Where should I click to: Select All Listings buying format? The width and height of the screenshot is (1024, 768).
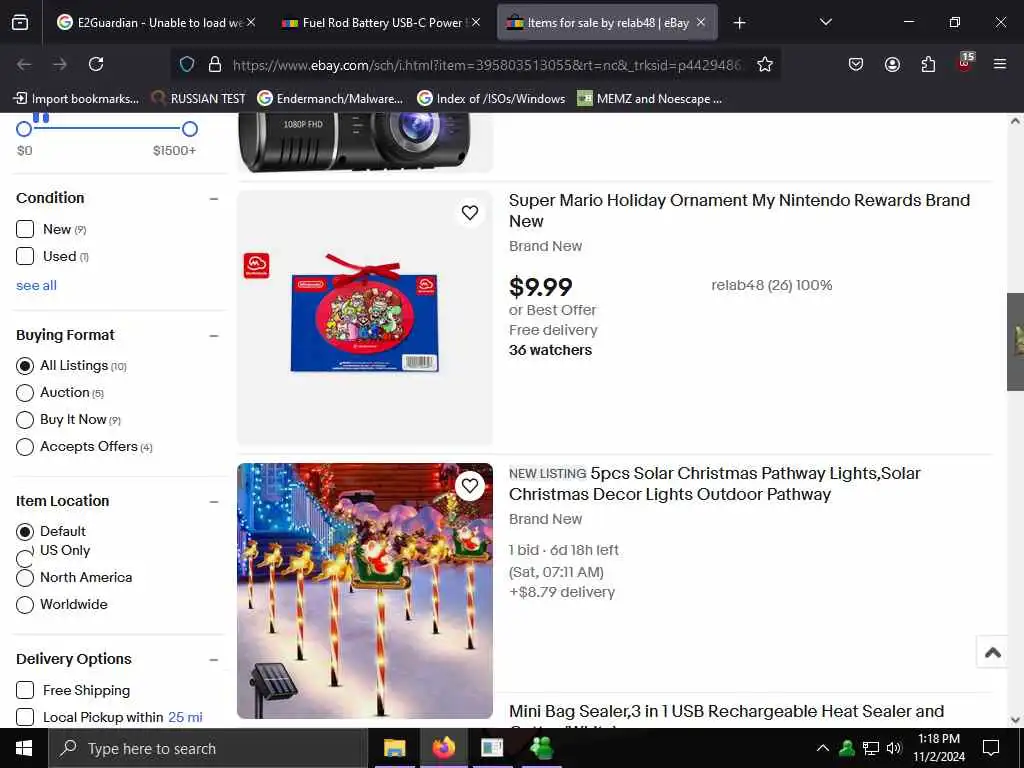(x=25, y=366)
